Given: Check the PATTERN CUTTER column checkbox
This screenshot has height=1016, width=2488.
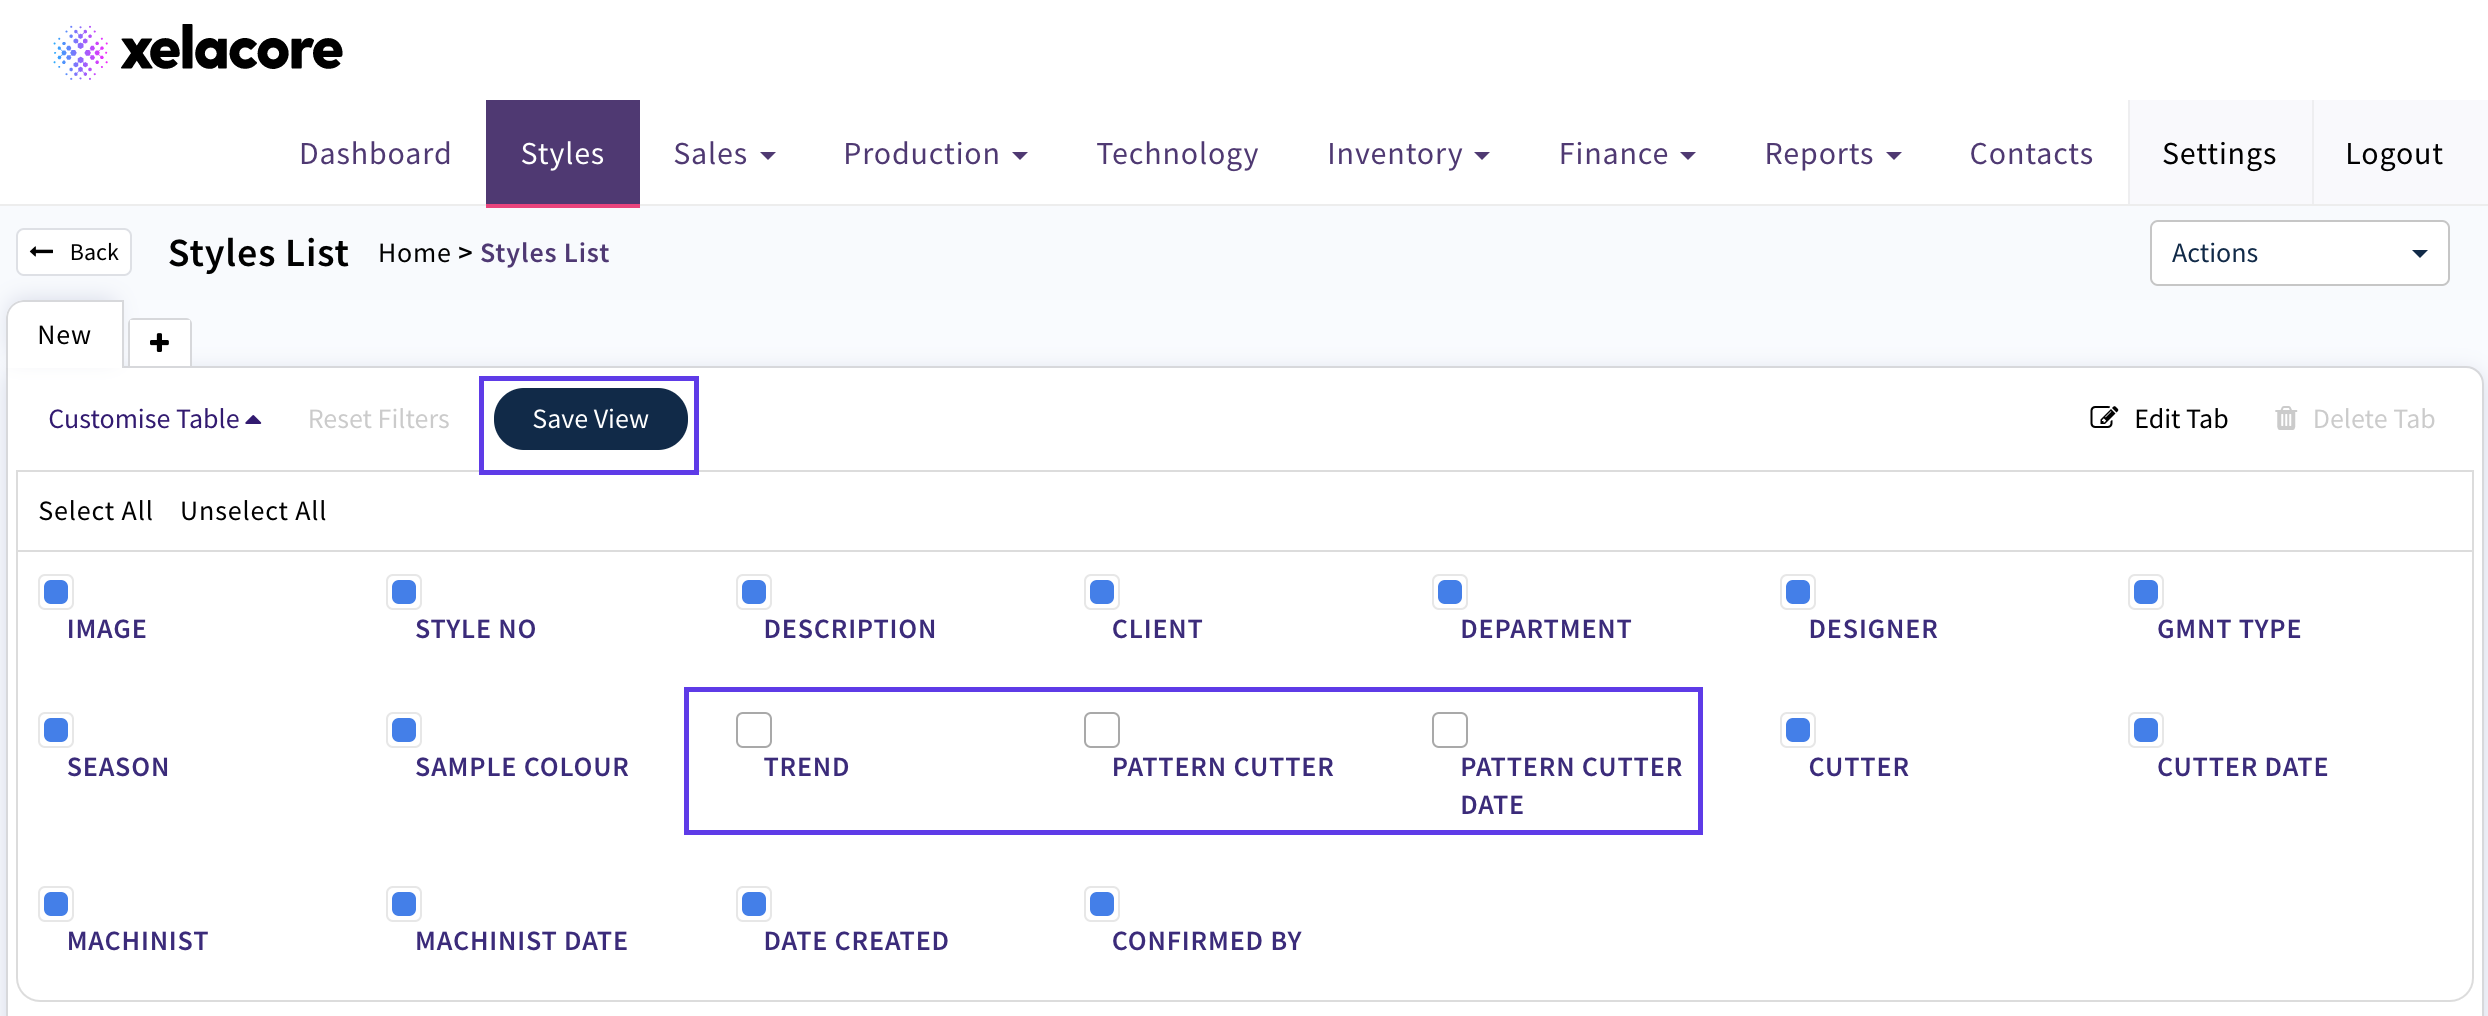Looking at the screenshot, I should 1102,730.
